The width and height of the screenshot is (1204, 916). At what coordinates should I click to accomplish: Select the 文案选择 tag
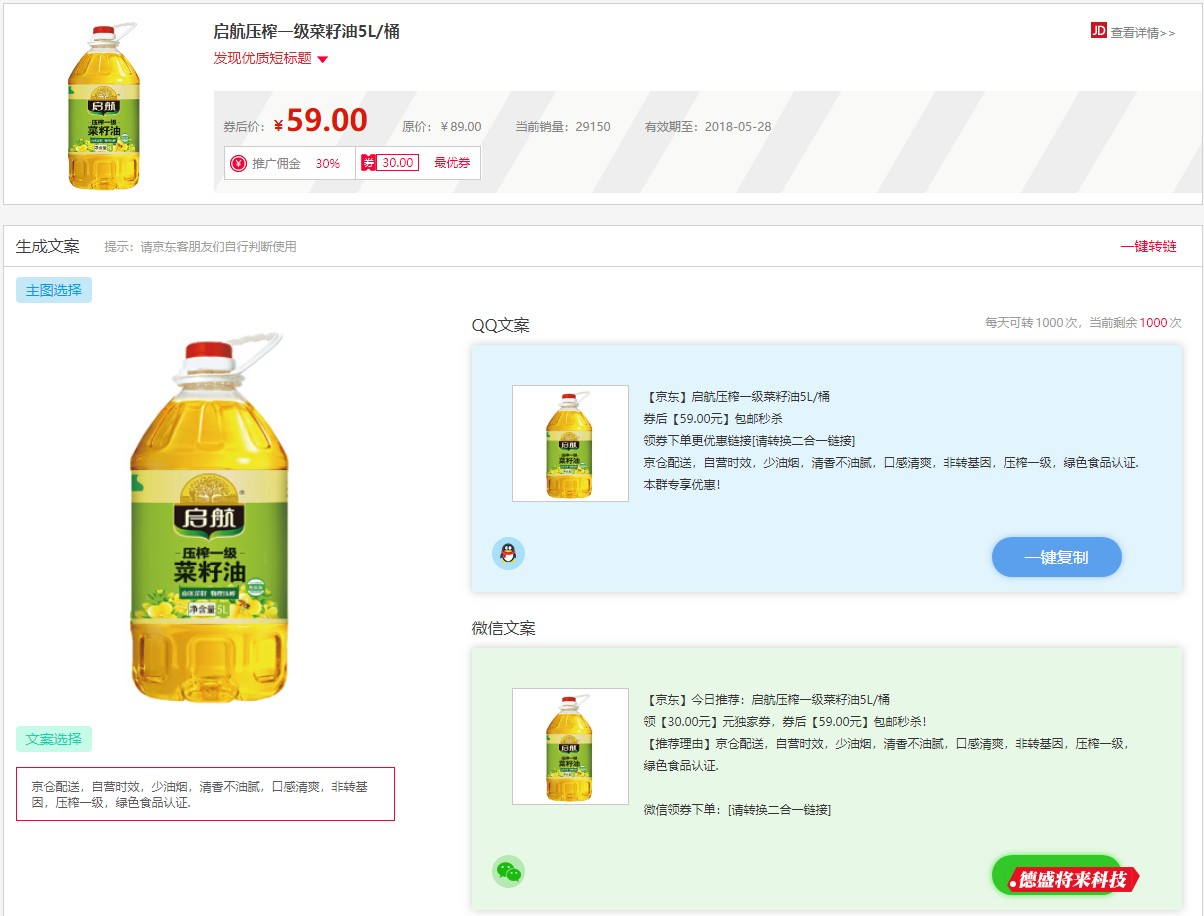[x=54, y=739]
